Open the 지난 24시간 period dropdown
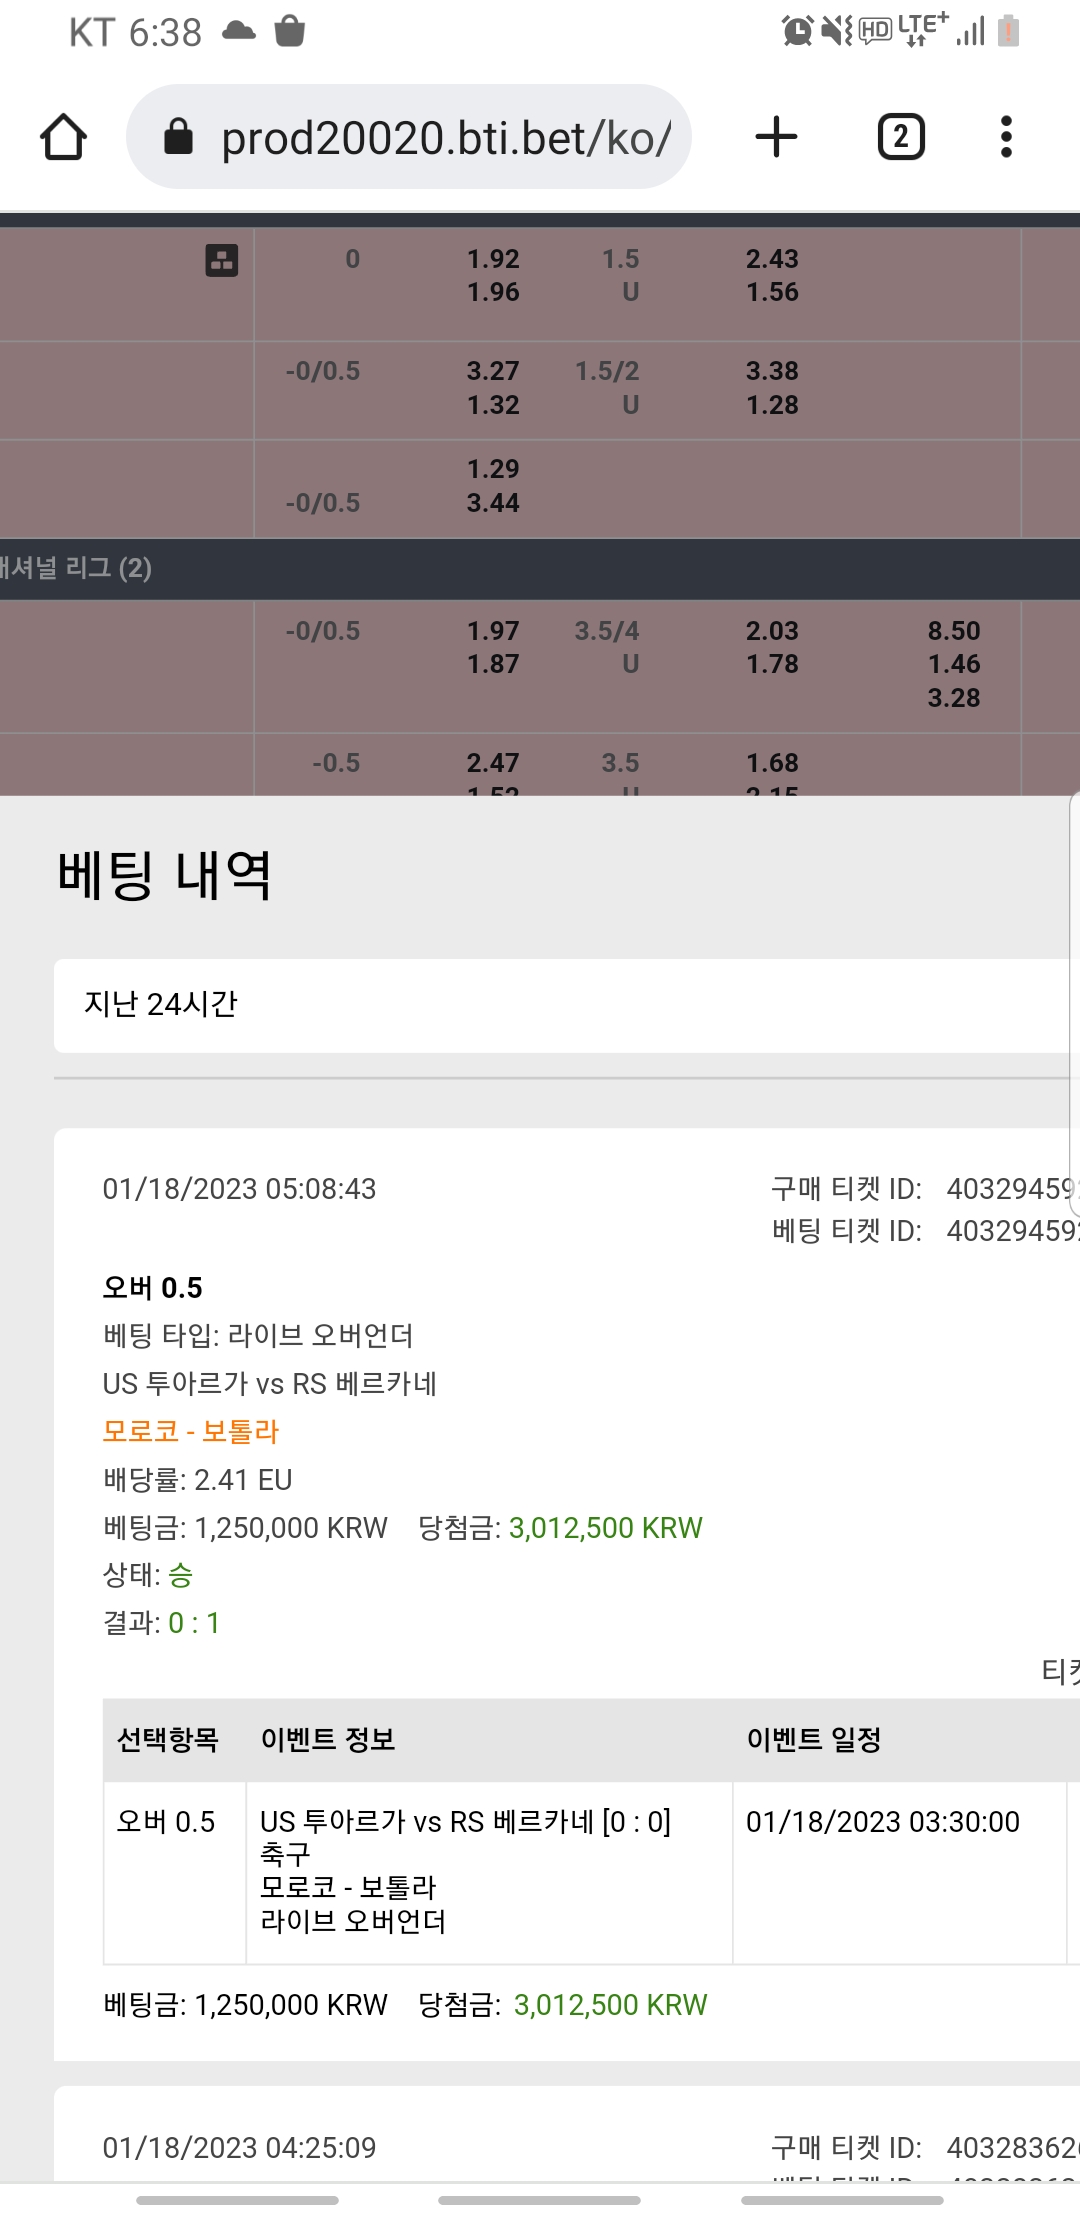The image size is (1080, 2220). pyautogui.click(x=567, y=1005)
